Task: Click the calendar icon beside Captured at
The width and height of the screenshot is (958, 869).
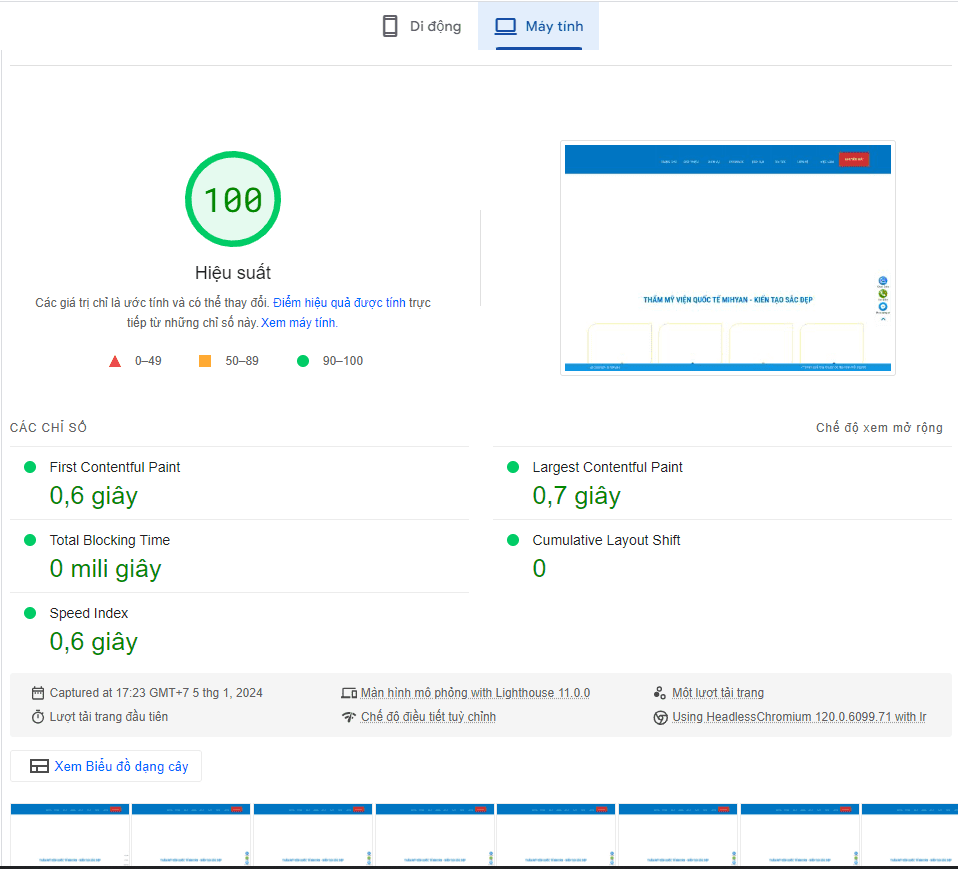Action: [x=38, y=693]
